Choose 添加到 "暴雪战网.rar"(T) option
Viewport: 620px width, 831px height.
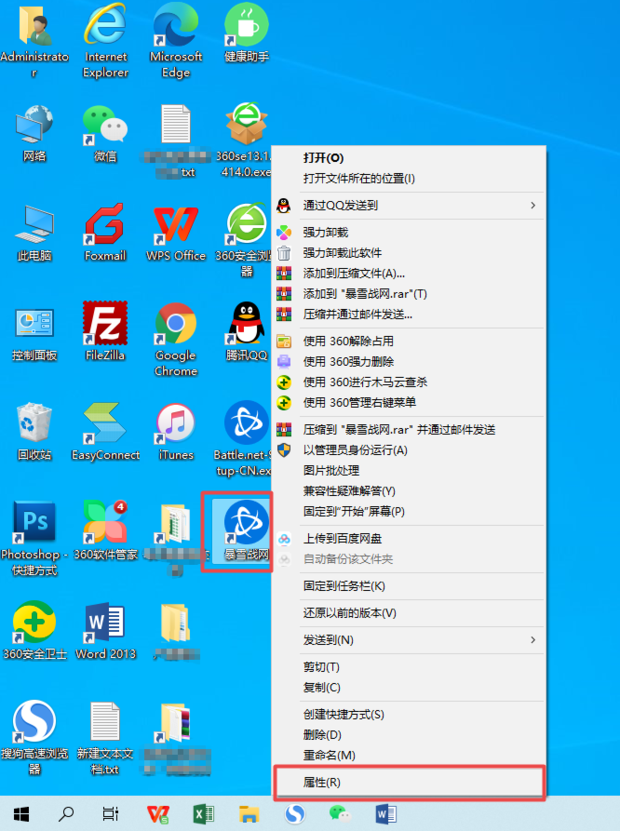[408, 294]
